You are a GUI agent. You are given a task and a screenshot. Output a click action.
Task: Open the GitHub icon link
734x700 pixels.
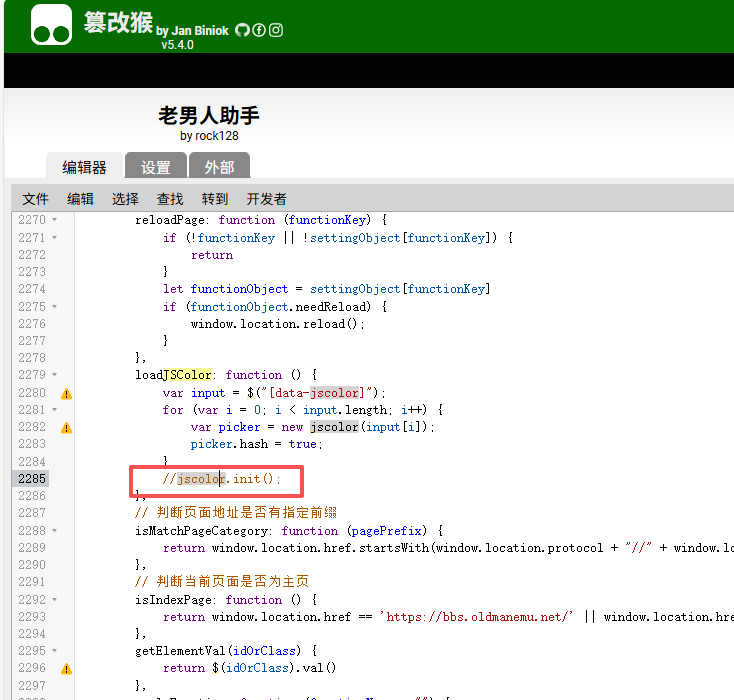tap(242, 30)
